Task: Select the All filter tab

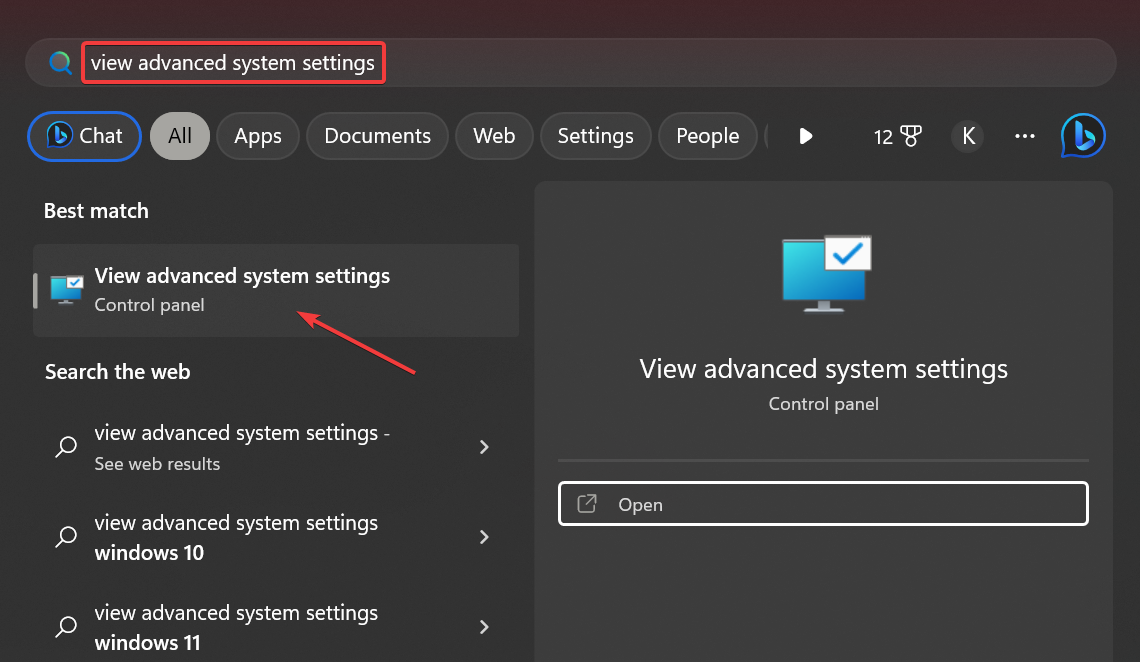Action: click(180, 136)
